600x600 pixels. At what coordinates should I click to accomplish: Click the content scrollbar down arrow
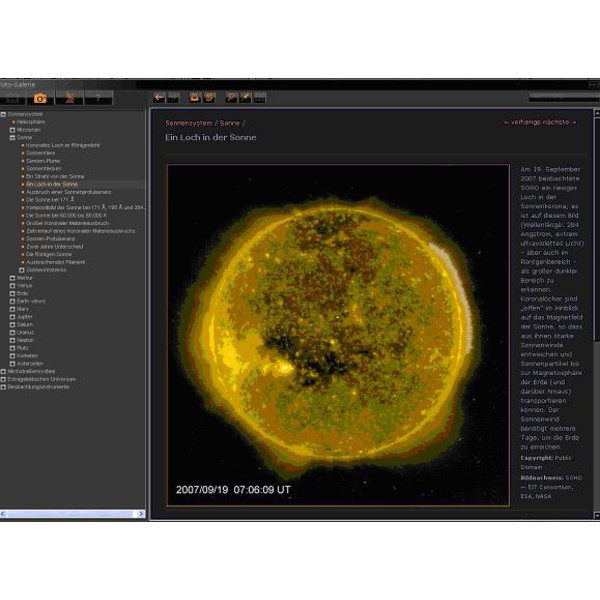pos(597,515)
